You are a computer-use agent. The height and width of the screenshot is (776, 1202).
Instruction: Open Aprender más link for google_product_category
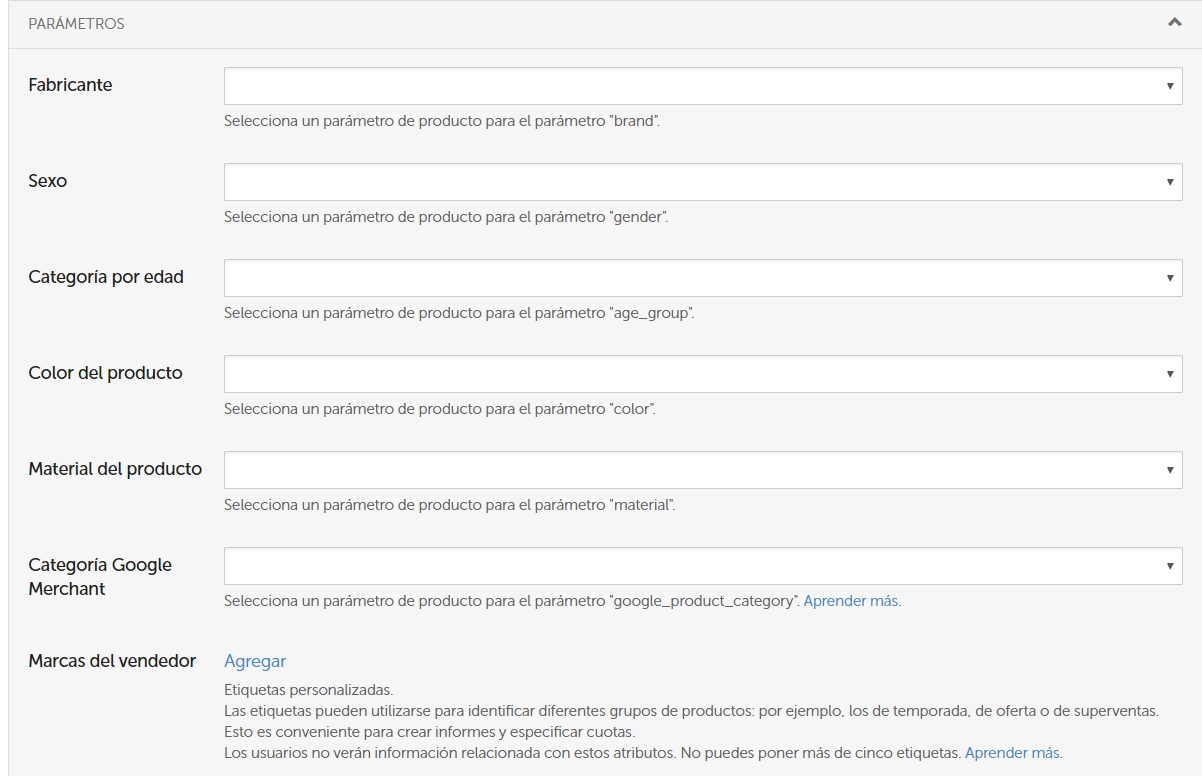850,602
